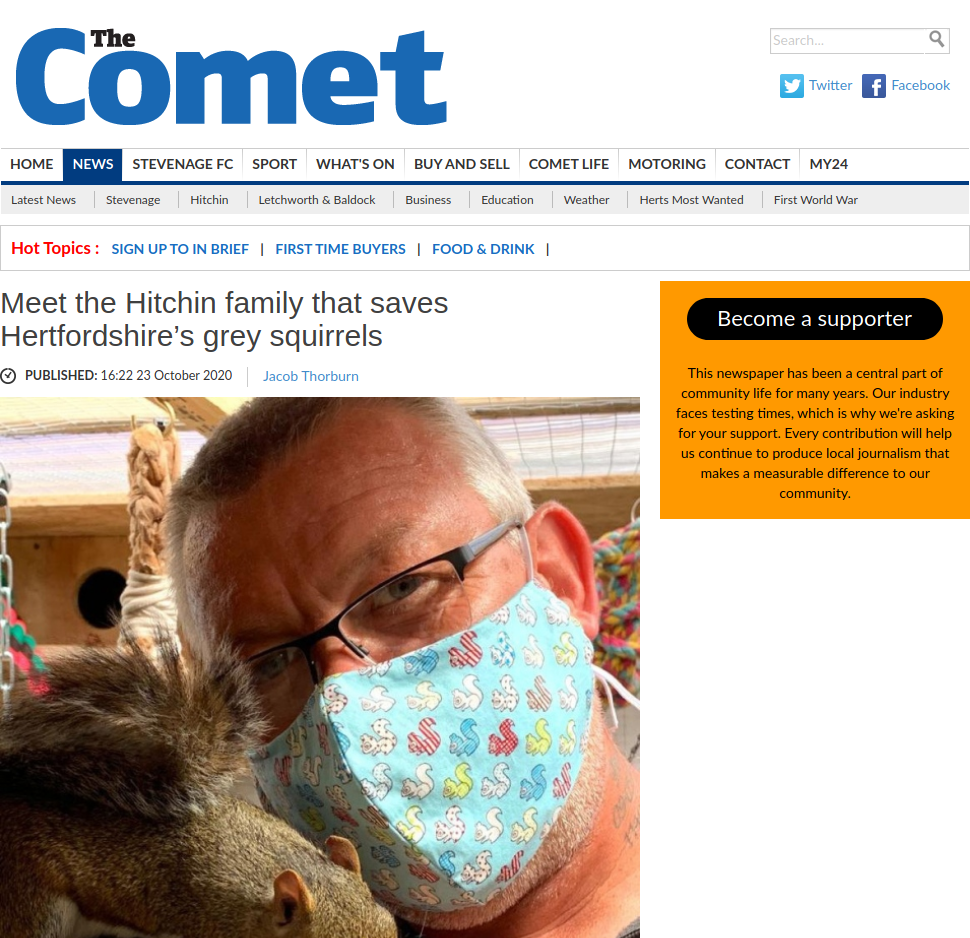Click the published clock icon
The height and width of the screenshot is (938, 970).
tap(8, 376)
